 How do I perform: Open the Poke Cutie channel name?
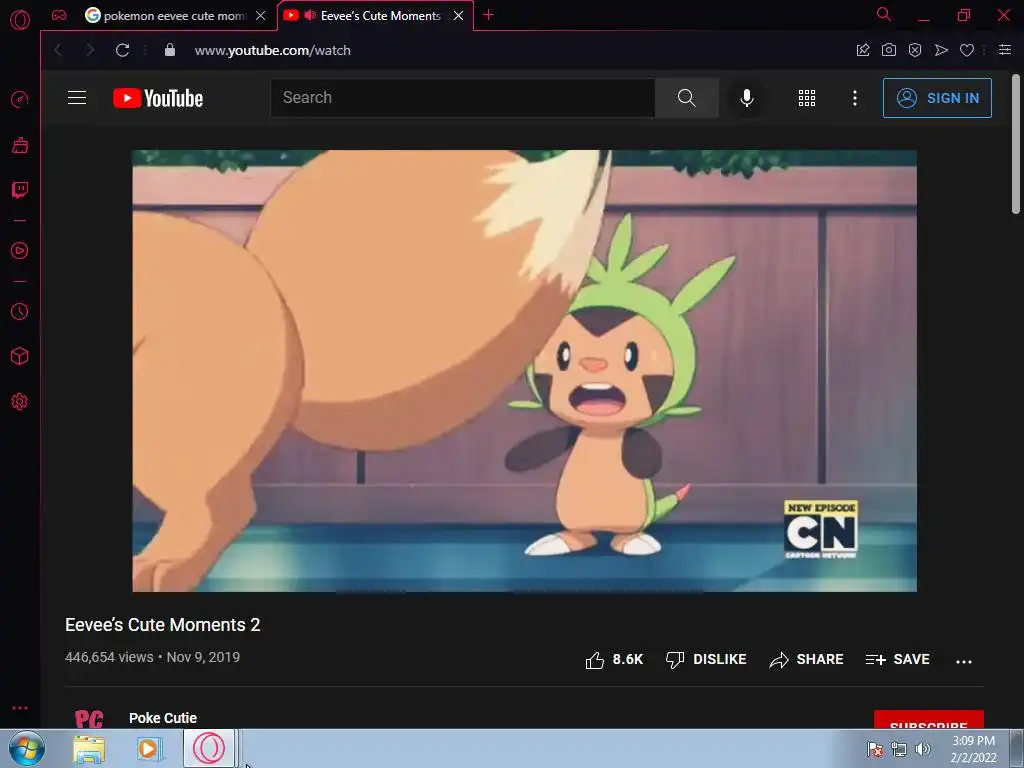[x=163, y=718]
